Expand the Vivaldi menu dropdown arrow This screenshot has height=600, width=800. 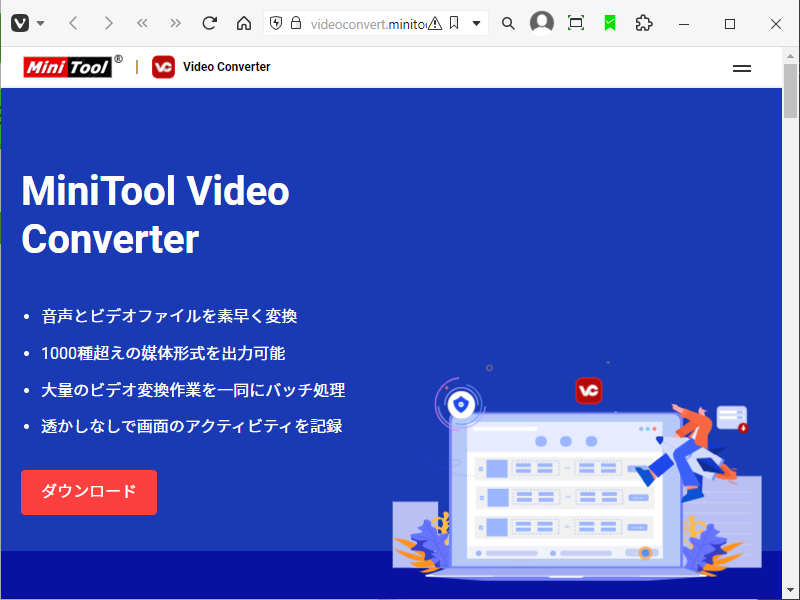click(41, 23)
